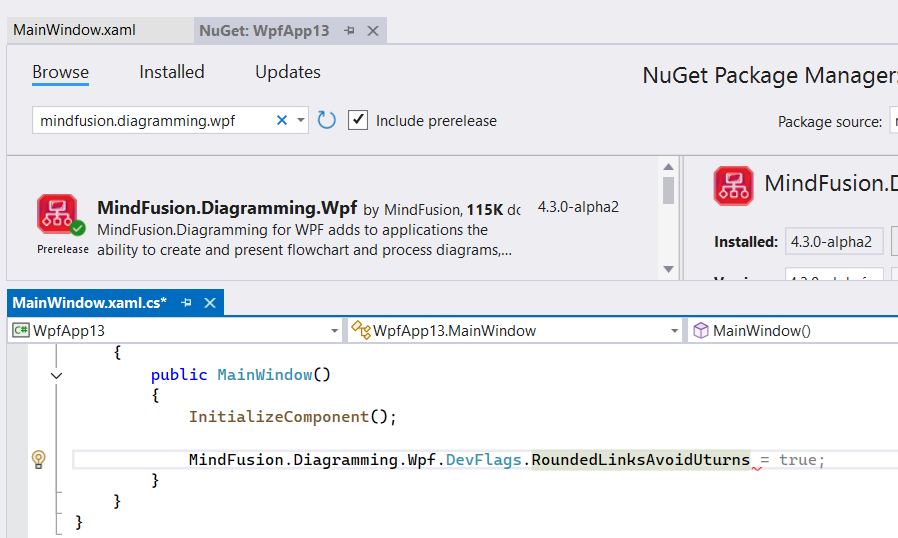Click inside the package search field
The image size is (898, 538).
[x=150, y=121]
